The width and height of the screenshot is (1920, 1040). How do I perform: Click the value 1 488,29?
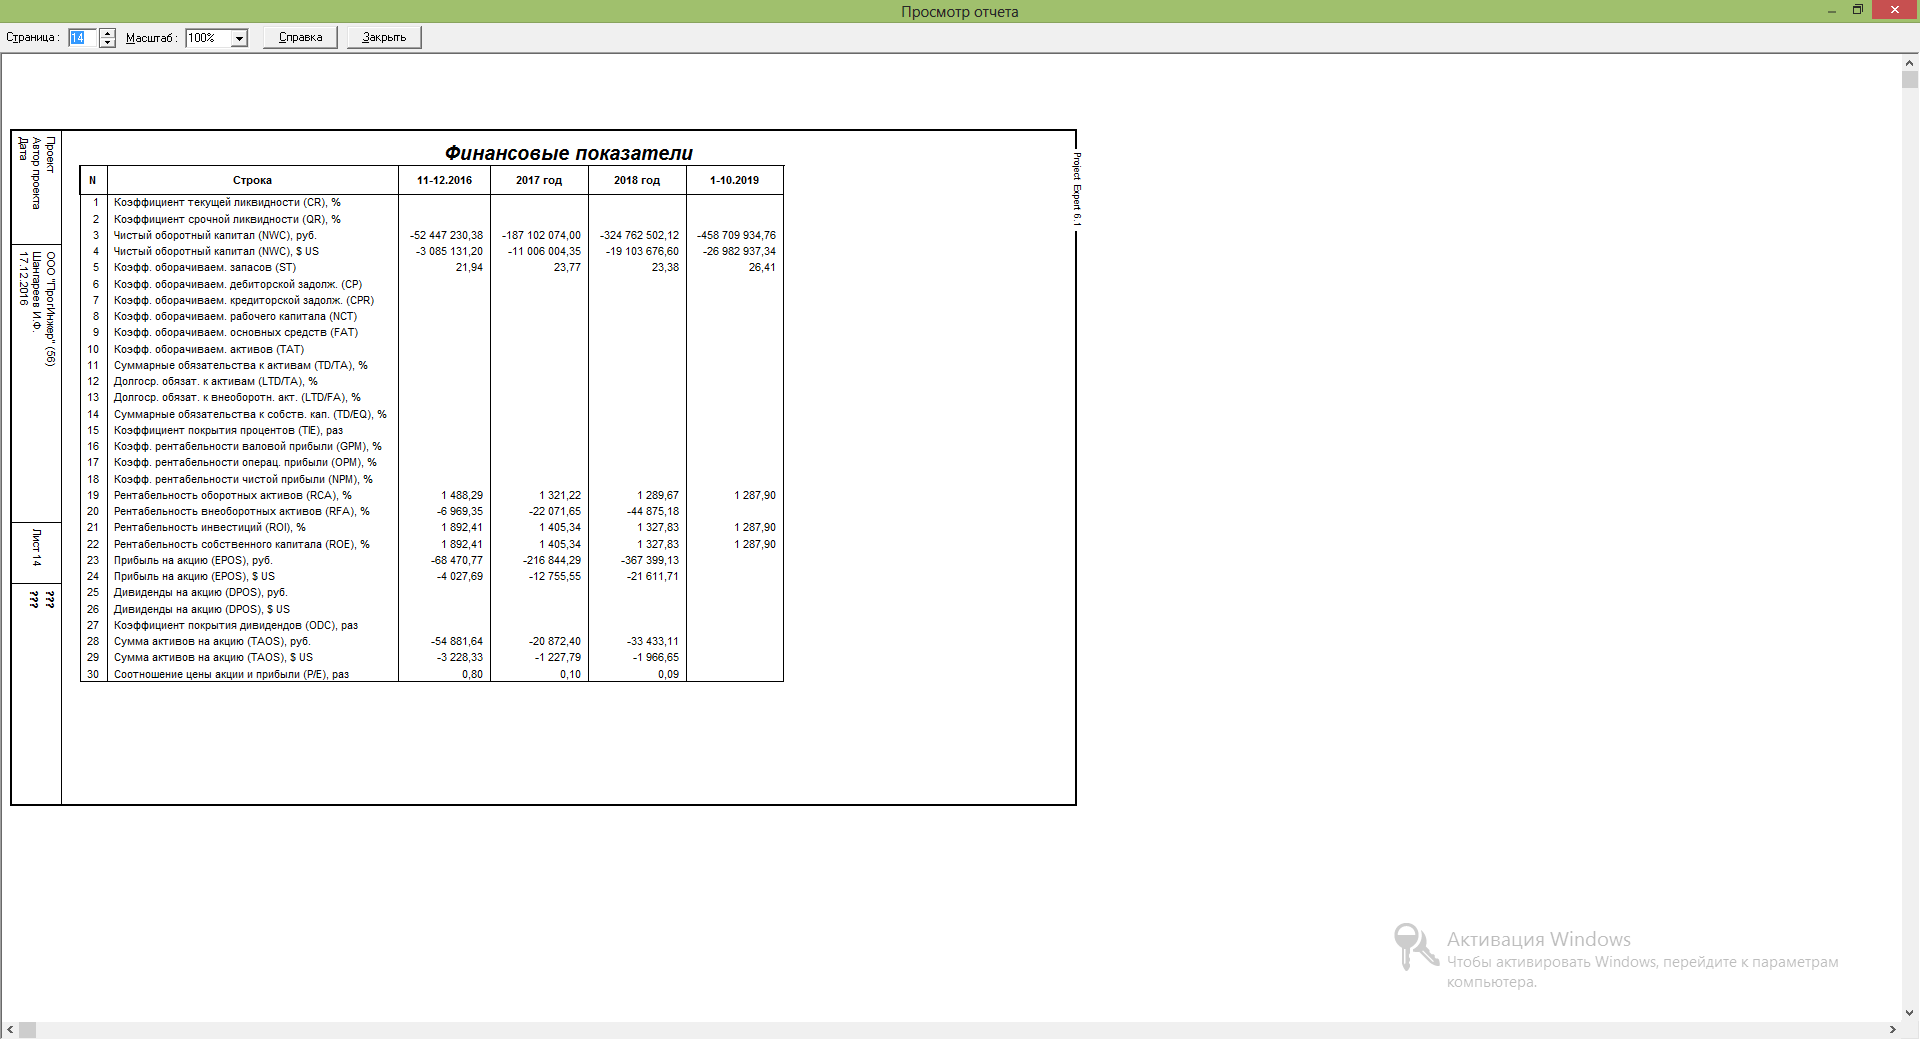pyautogui.click(x=462, y=495)
